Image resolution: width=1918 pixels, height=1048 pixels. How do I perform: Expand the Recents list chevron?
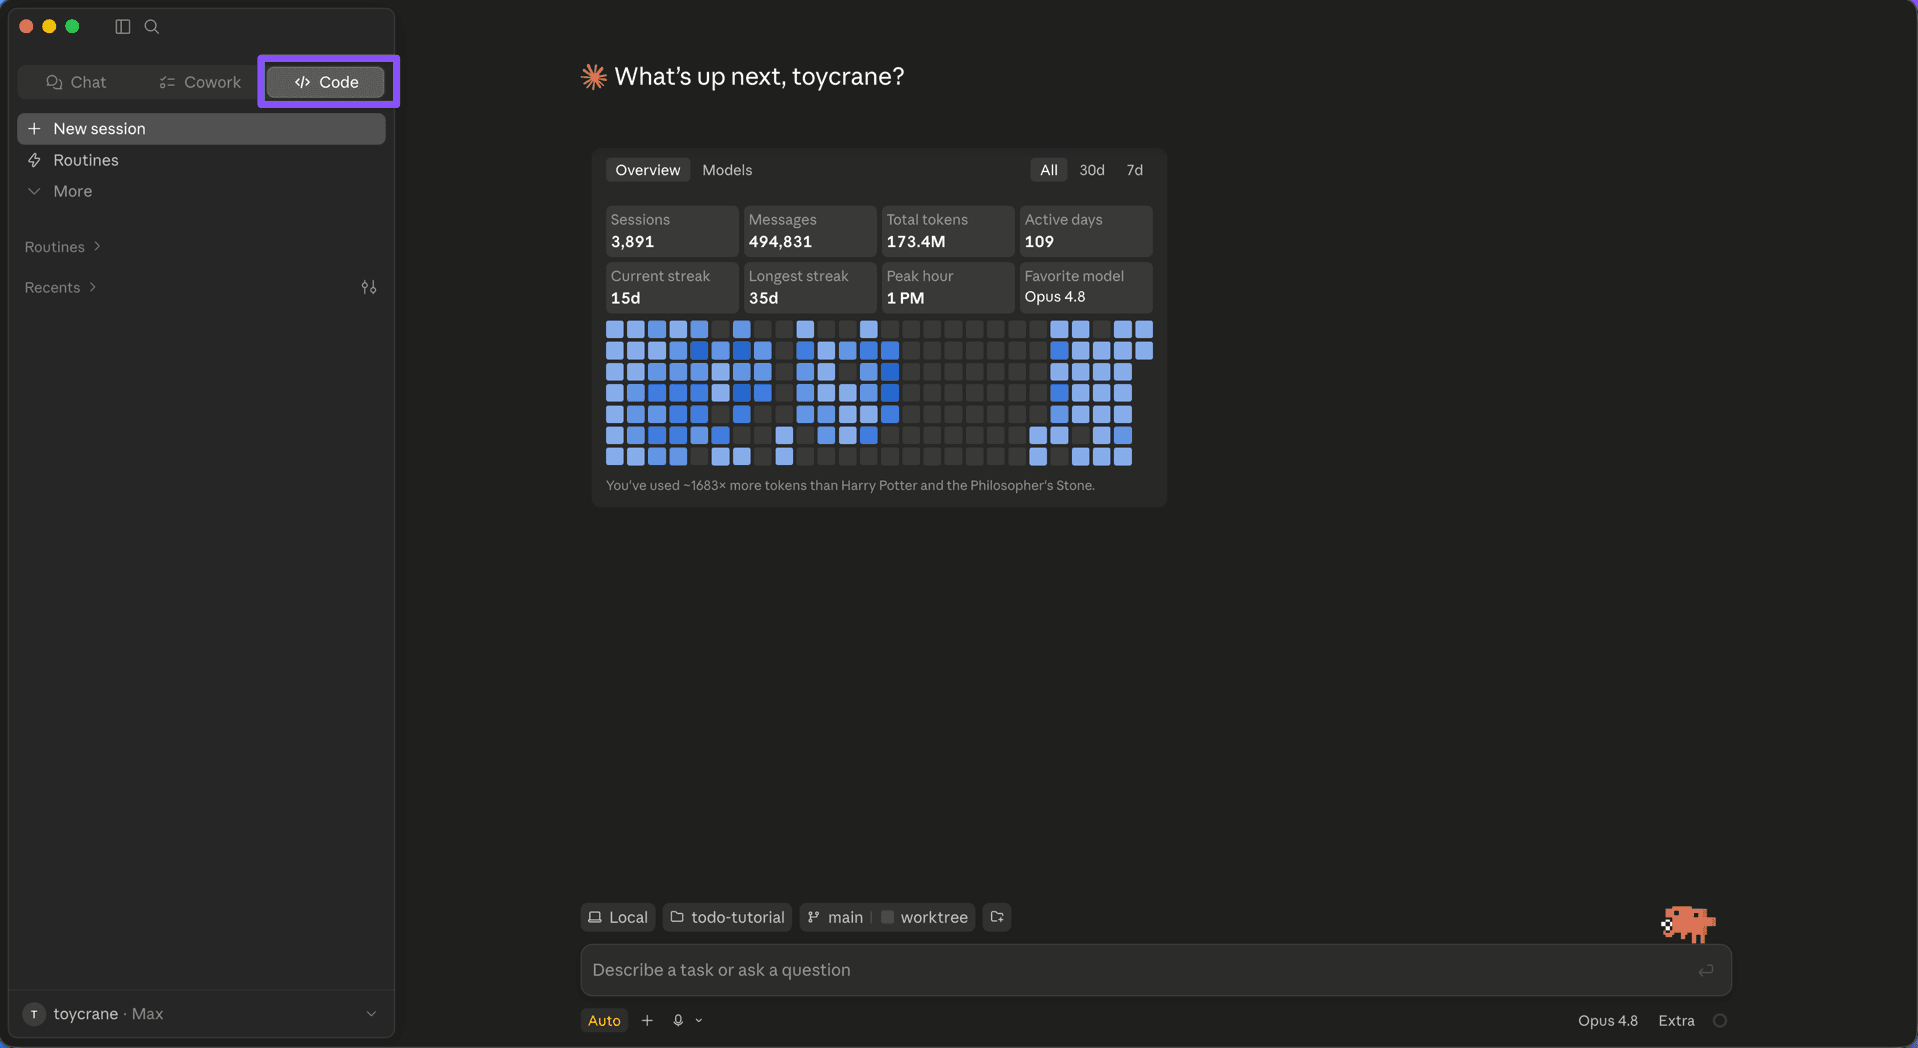[93, 287]
